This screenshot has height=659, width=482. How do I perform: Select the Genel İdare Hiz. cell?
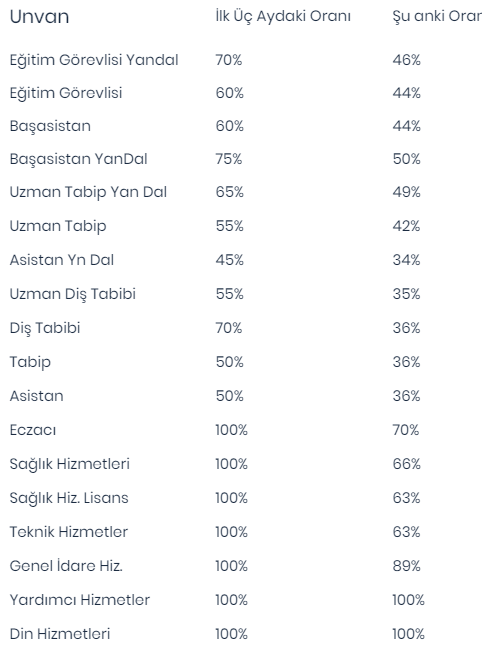[x=66, y=565]
